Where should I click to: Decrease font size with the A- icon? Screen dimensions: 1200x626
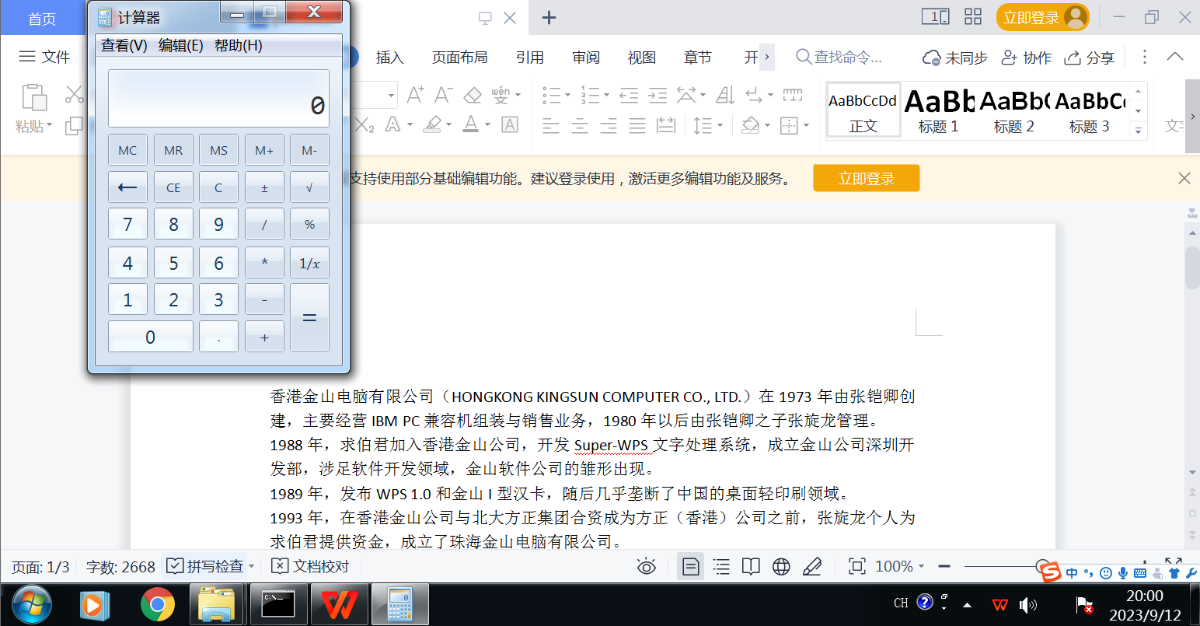[x=443, y=95]
